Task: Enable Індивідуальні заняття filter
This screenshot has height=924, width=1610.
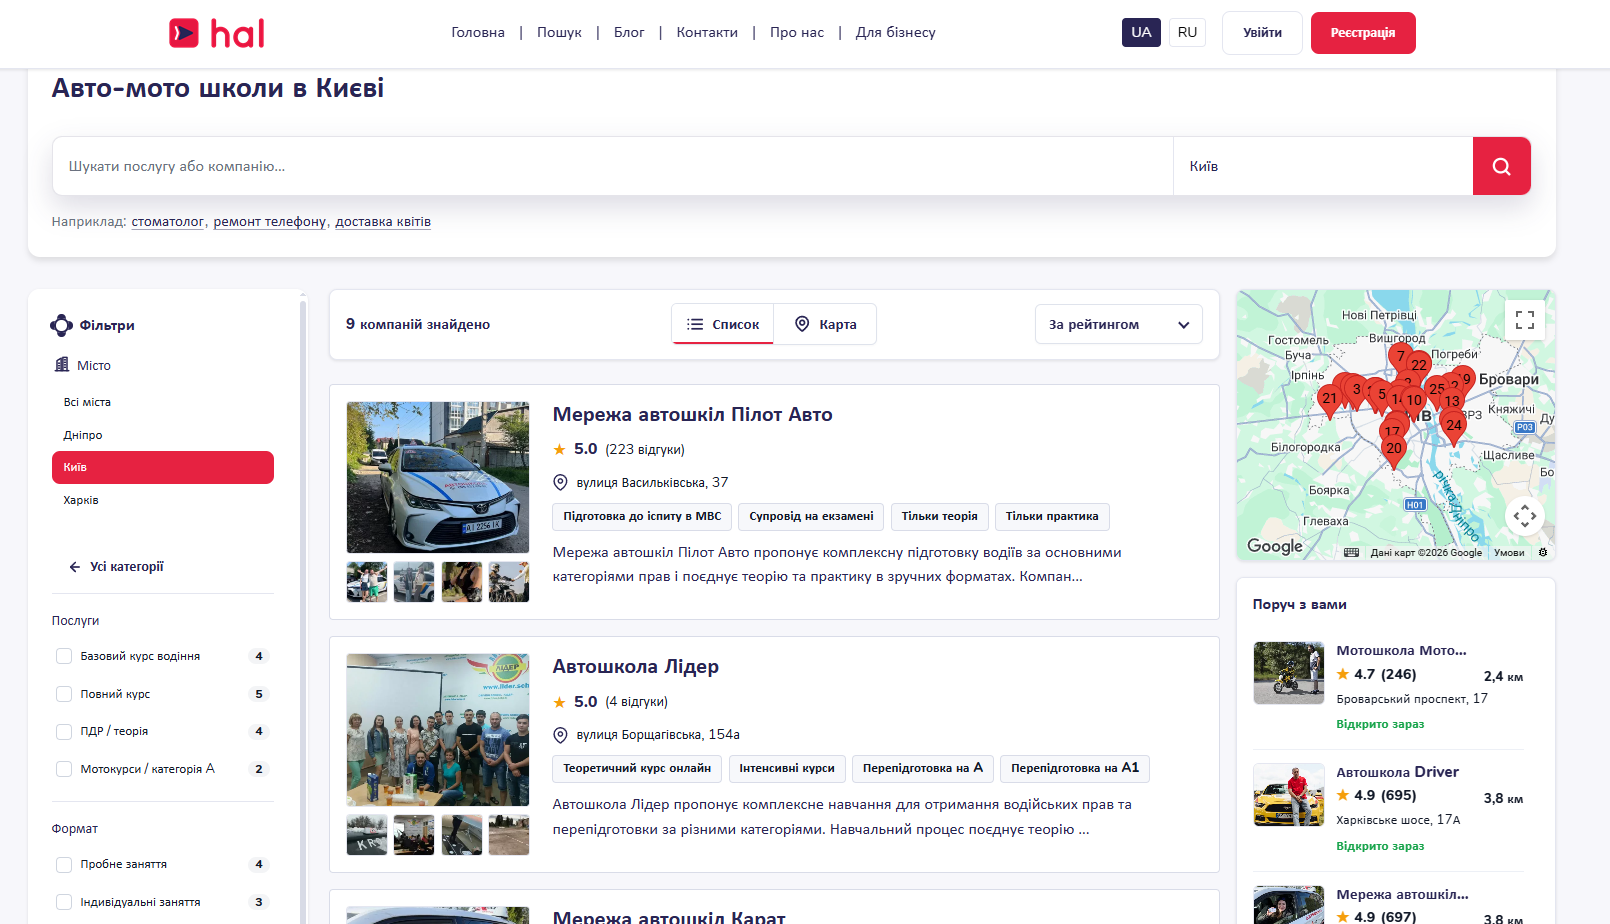Action: [x=64, y=902]
